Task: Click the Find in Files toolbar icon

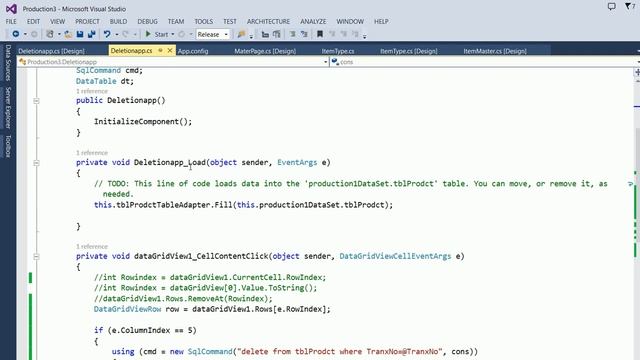Action: pyautogui.click(x=241, y=34)
